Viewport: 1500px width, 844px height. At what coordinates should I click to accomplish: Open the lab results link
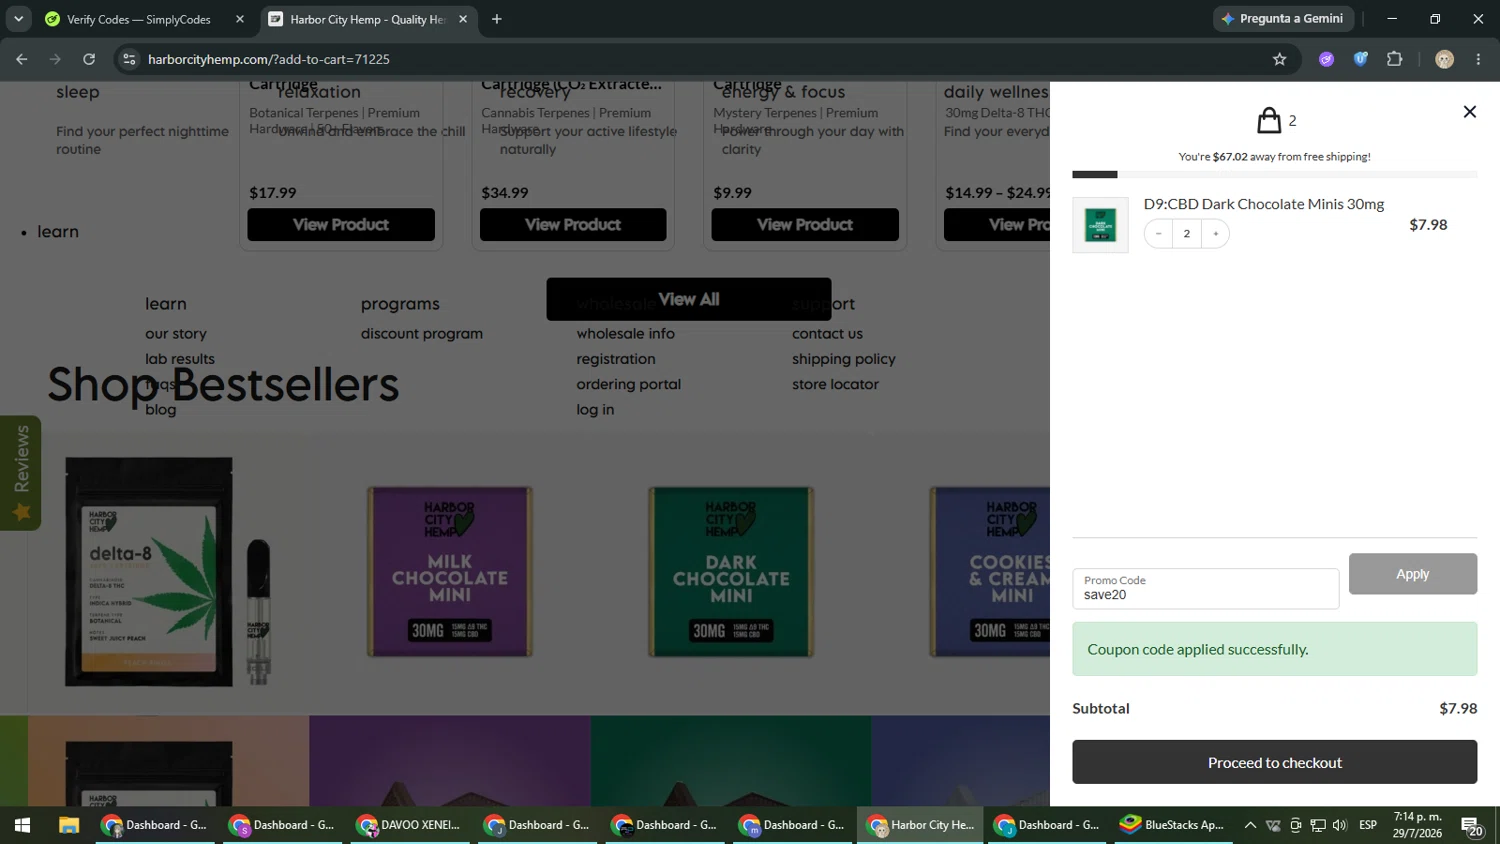[180, 359]
